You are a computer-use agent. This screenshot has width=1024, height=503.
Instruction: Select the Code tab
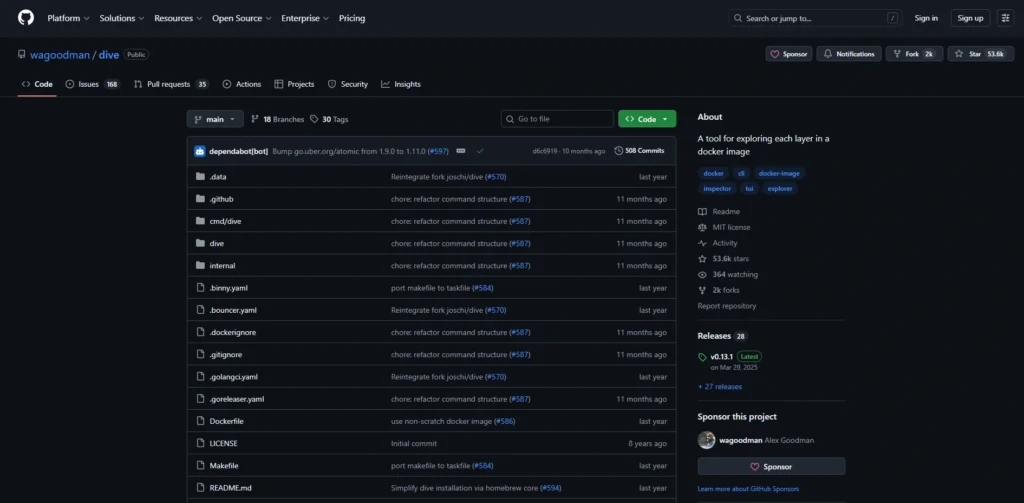coord(37,84)
